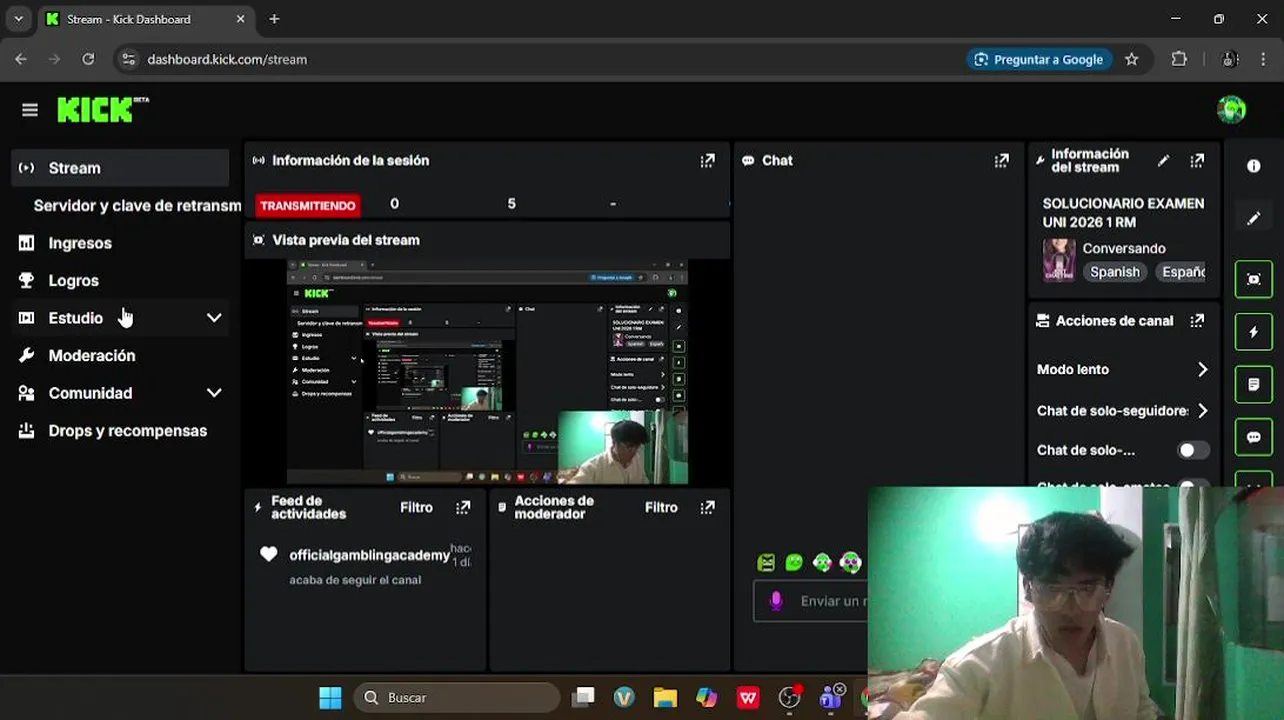The height and width of the screenshot is (720, 1284).
Task: Open the user profile avatar menu
Action: pyautogui.click(x=1232, y=109)
